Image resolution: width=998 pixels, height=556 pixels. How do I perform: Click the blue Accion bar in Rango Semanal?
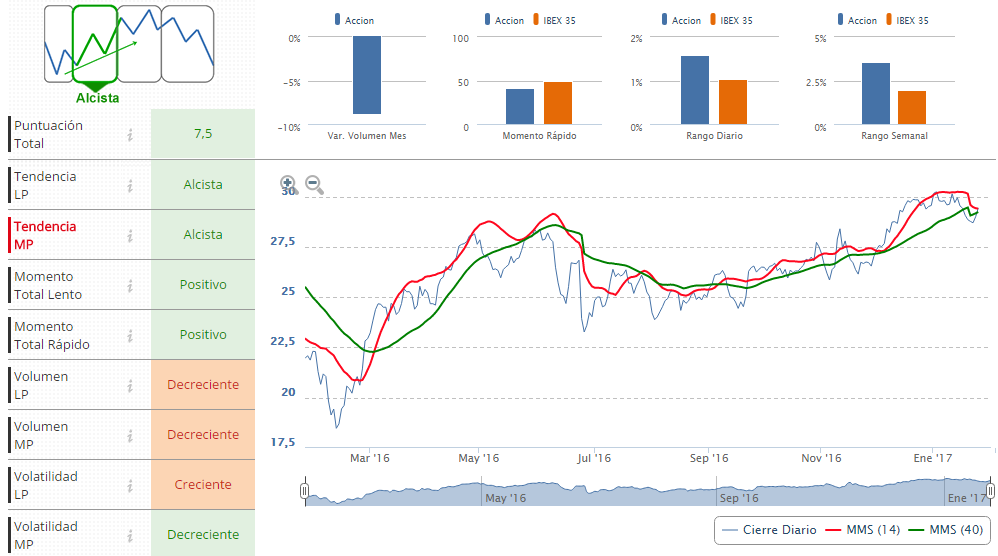click(x=876, y=94)
